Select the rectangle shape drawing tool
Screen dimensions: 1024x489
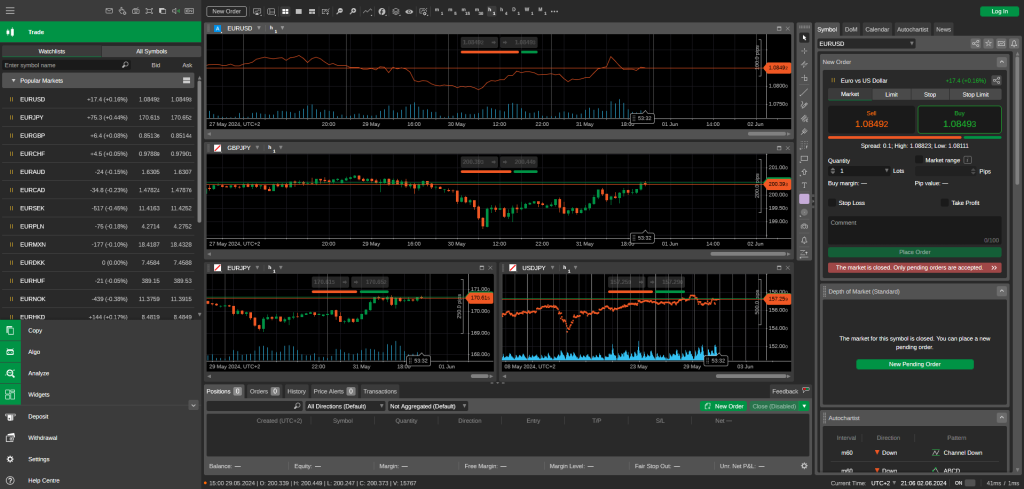[x=804, y=159]
